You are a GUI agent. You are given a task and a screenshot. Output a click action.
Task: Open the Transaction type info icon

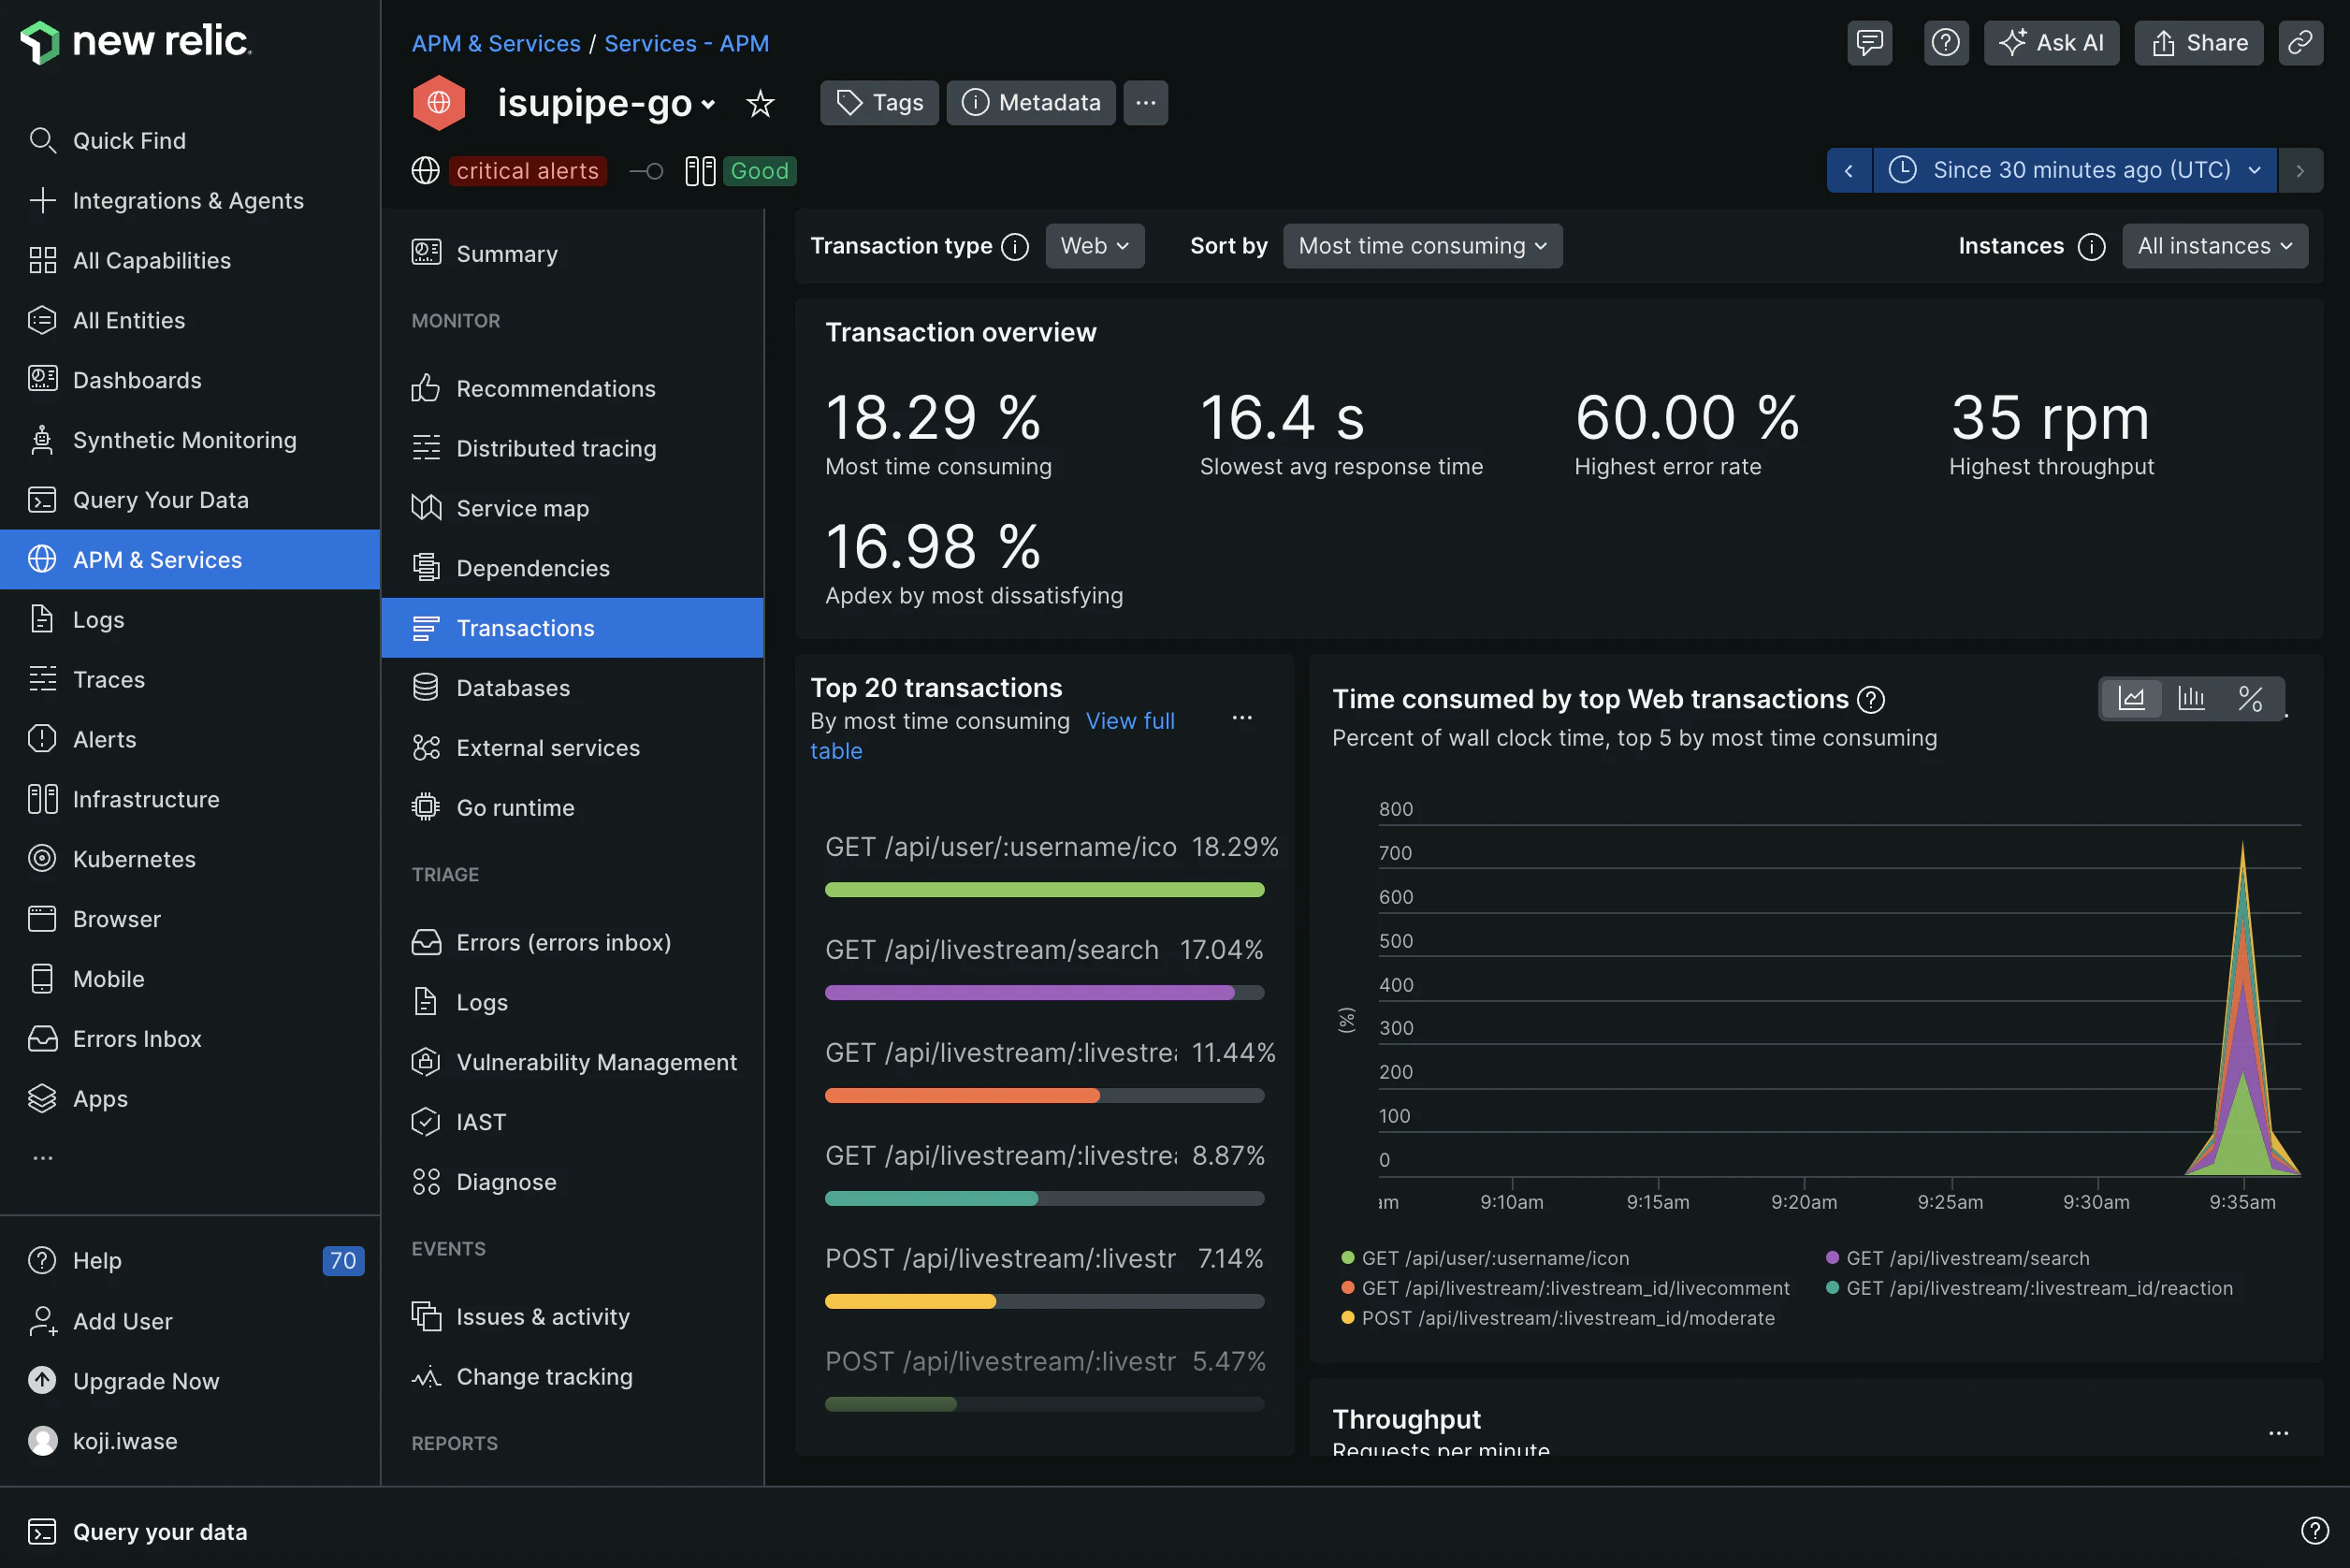point(1015,246)
